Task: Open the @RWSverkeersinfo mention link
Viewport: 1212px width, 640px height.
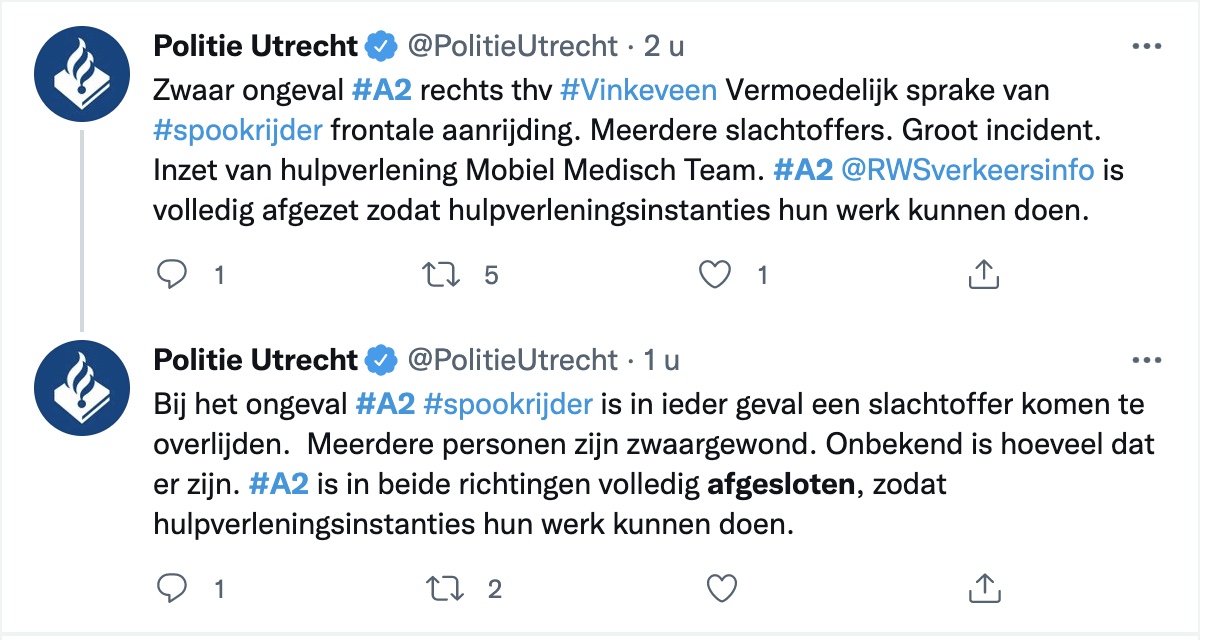Action: [x=968, y=170]
